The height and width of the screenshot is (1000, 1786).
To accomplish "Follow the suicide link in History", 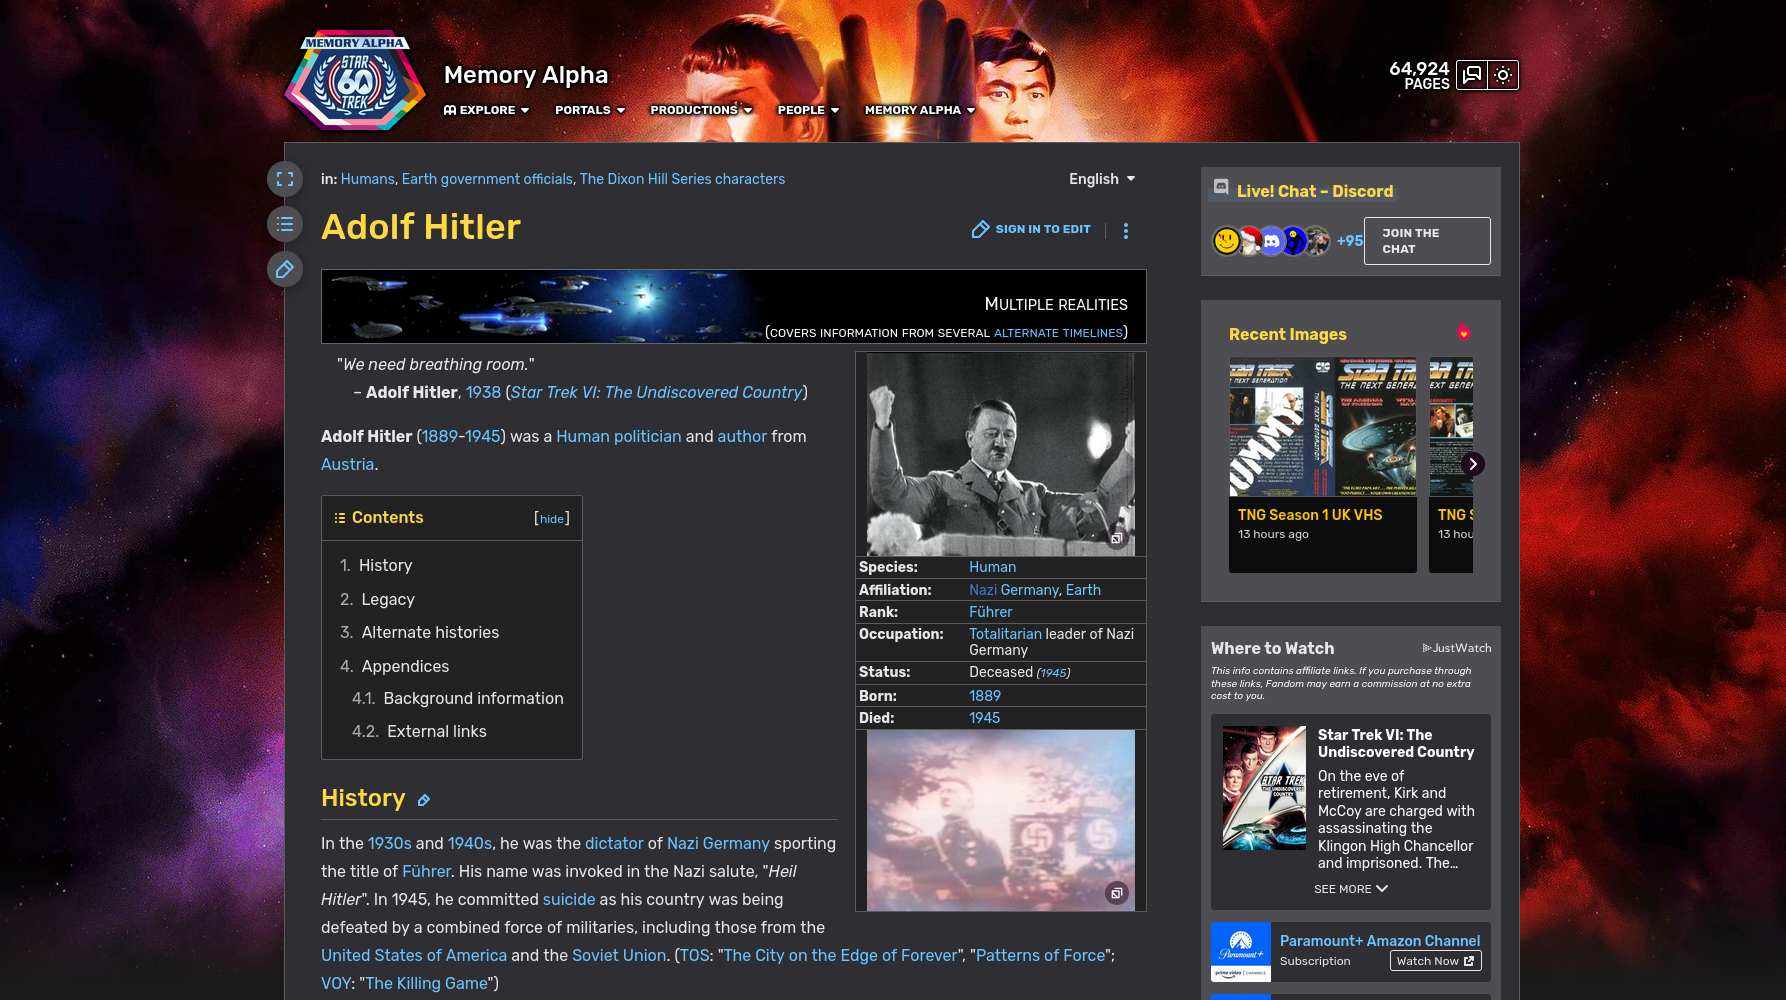I will (569, 900).
